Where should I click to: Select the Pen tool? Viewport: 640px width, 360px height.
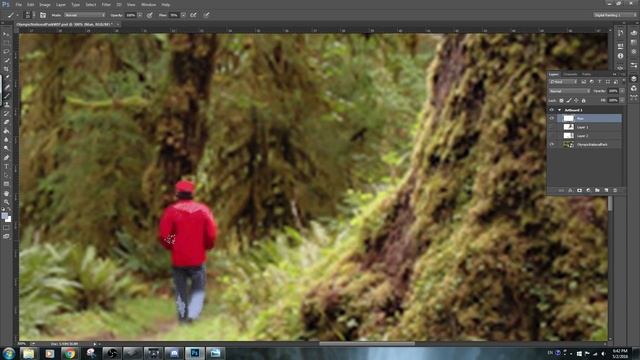click(6, 158)
